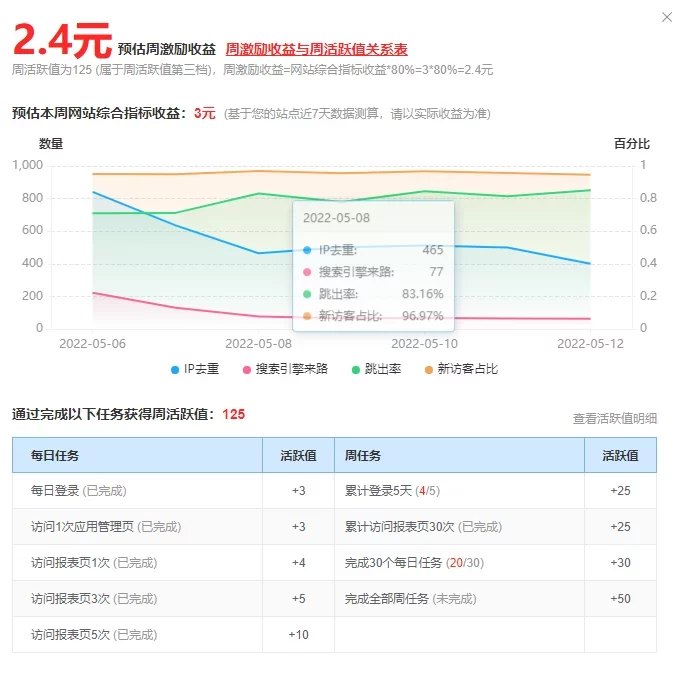Click the 跳出率 legend label
Screen dimensions: 673x673
(x=382, y=369)
